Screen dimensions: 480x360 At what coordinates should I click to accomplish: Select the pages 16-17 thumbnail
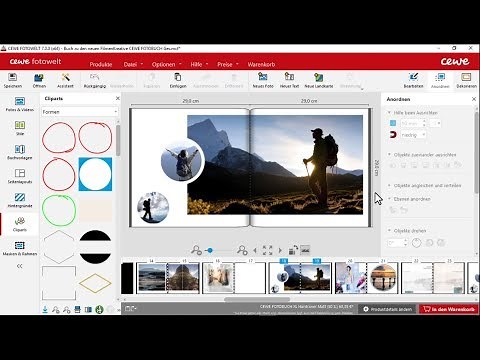pos(234,278)
